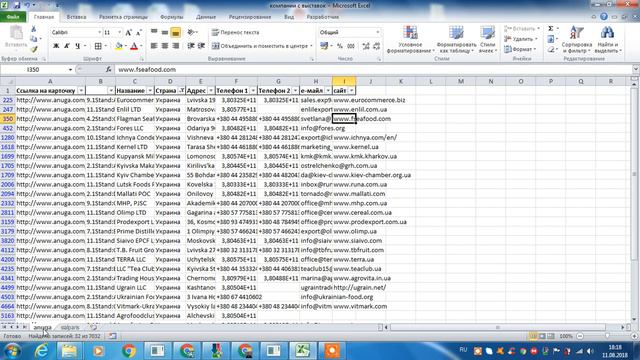Screen dimensions: 640x360
Task: Open the Файл tab
Action: (13, 17)
